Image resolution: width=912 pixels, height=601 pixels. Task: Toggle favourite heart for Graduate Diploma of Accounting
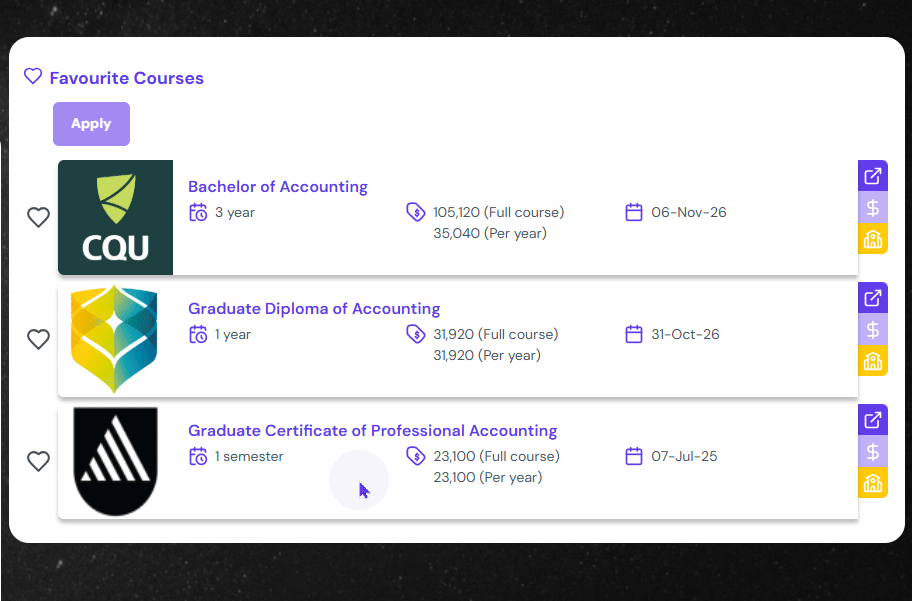click(38, 339)
